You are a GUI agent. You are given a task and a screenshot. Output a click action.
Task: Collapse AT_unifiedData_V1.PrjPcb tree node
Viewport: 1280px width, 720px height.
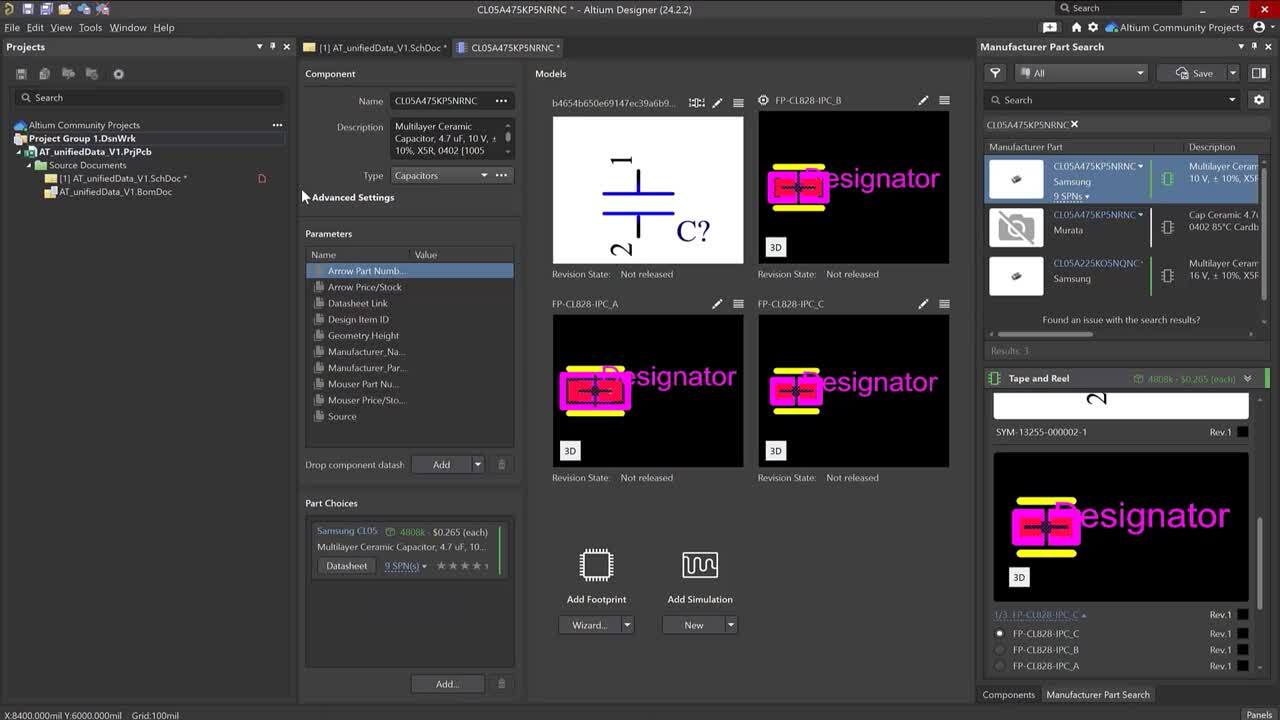click(x=18, y=152)
